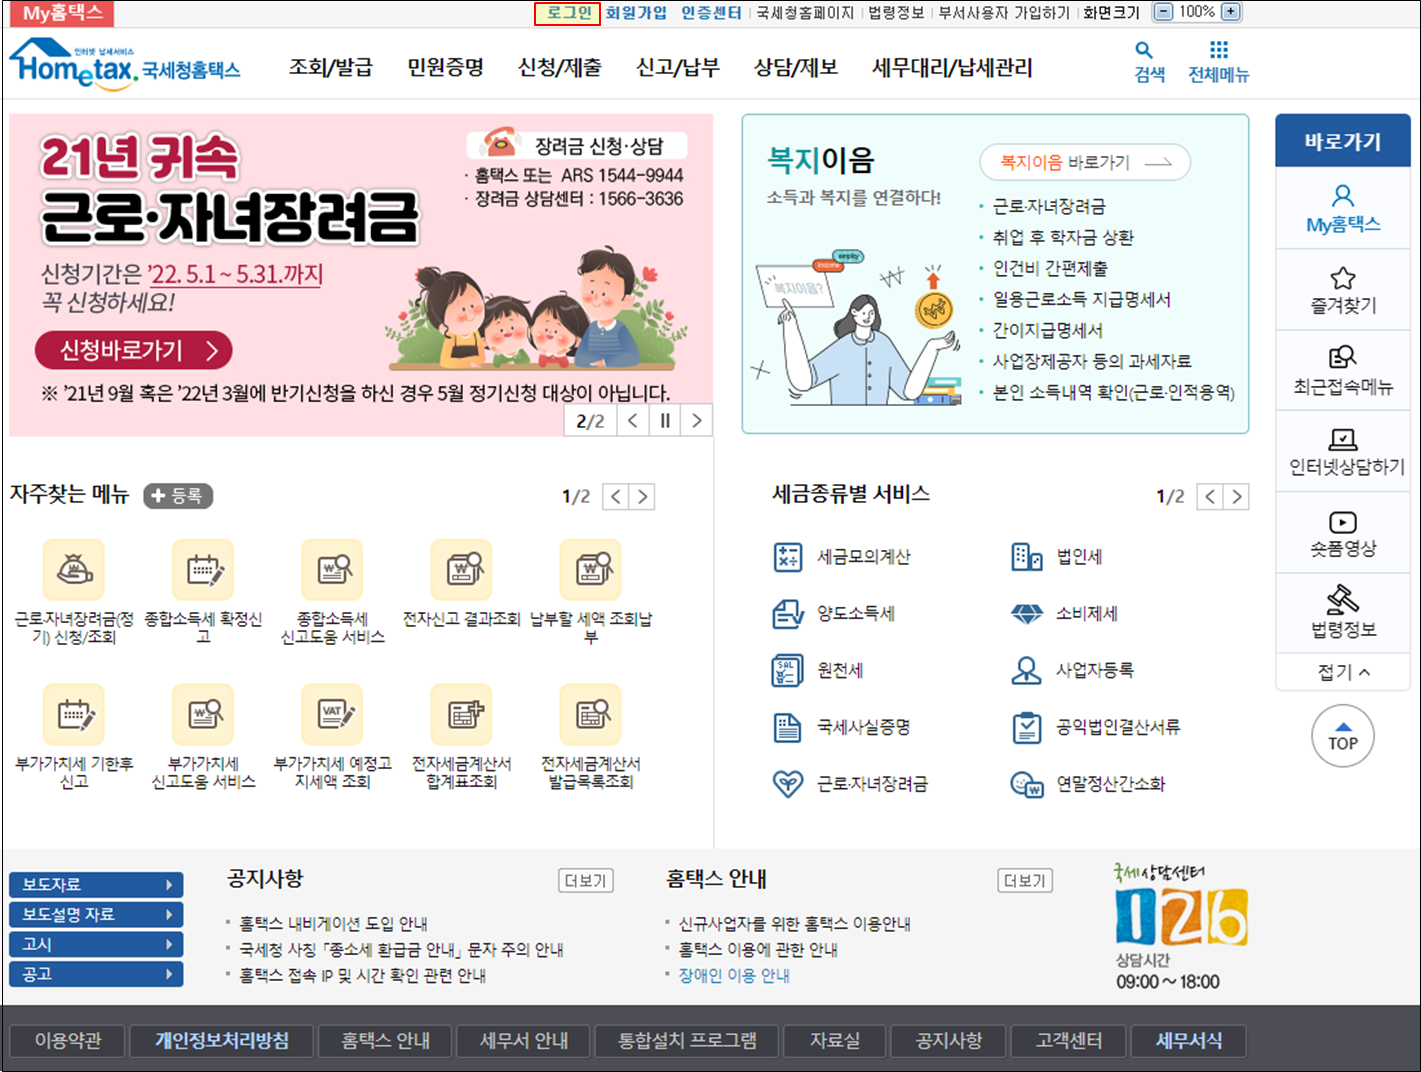Show next banner slide
Viewport: 1421px width, 1072px height.
(697, 421)
